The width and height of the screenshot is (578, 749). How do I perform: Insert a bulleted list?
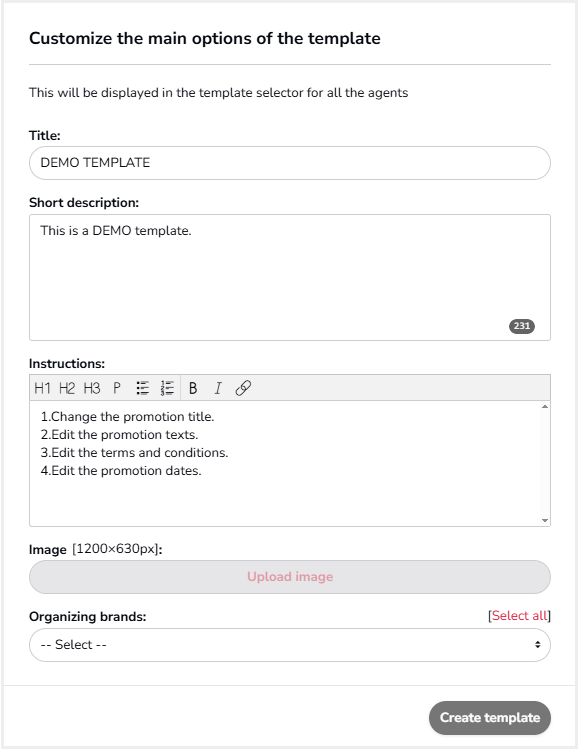[x=142, y=388]
